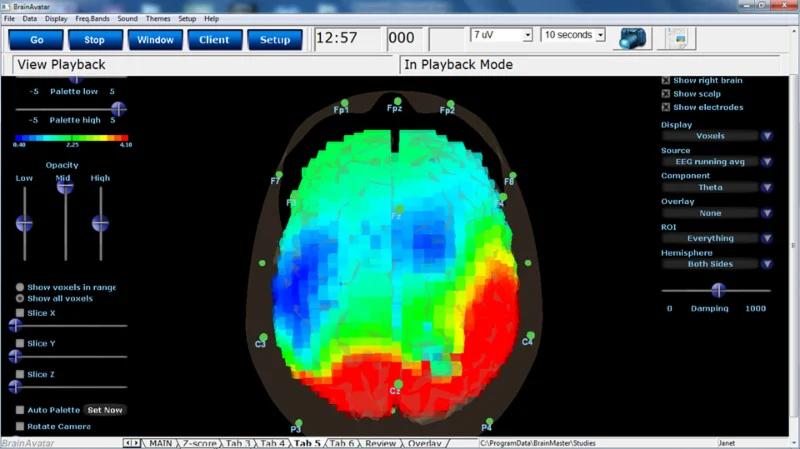Click the 000 counter field

point(406,38)
